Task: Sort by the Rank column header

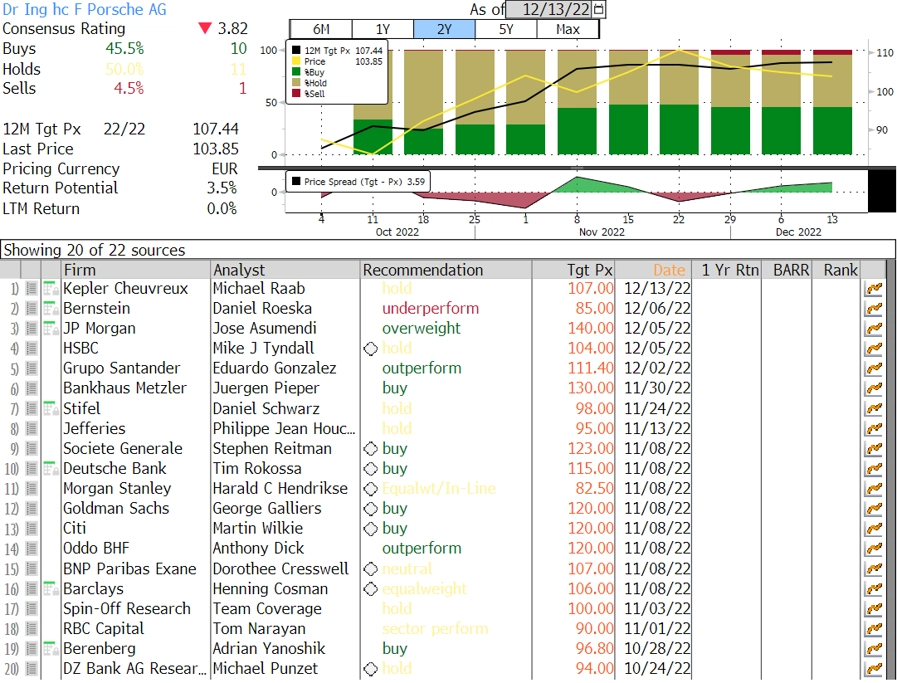Action: (836, 270)
